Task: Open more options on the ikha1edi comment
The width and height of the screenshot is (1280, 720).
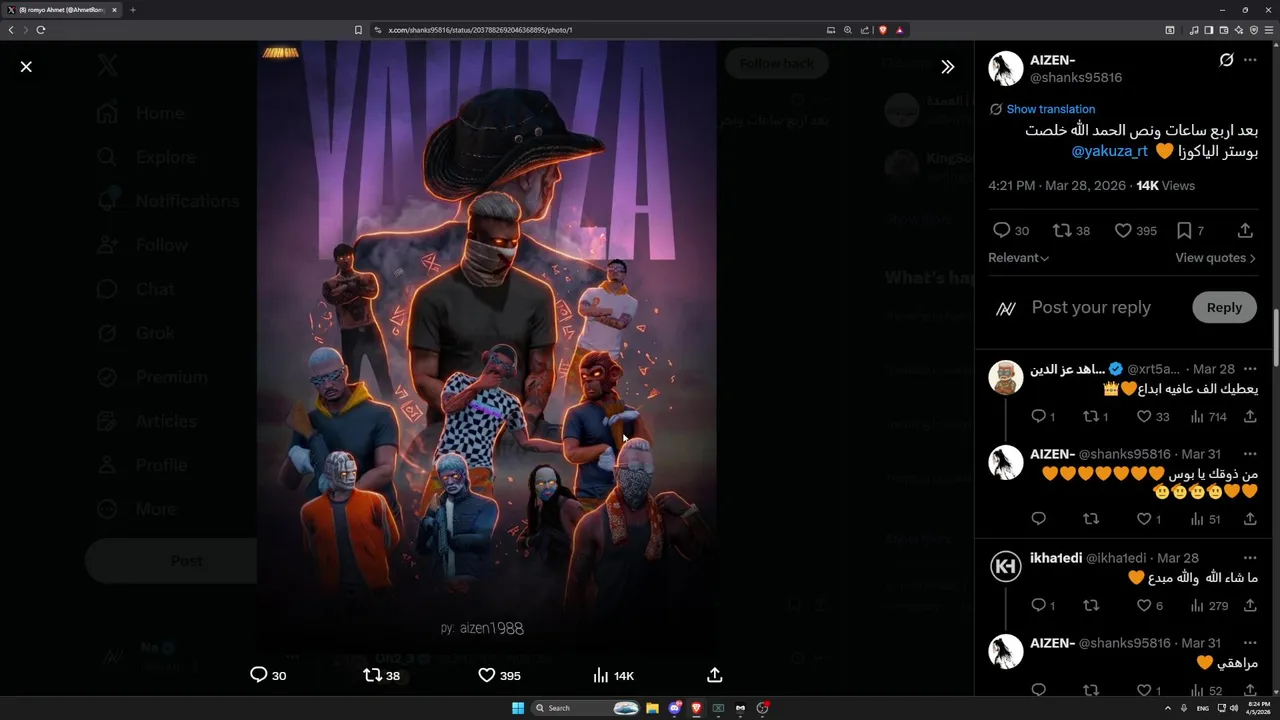Action: click(x=1250, y=558)
